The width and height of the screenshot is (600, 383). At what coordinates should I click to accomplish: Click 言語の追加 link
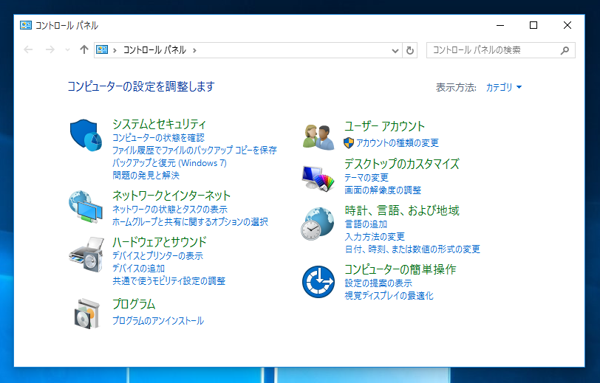[366, 224]
